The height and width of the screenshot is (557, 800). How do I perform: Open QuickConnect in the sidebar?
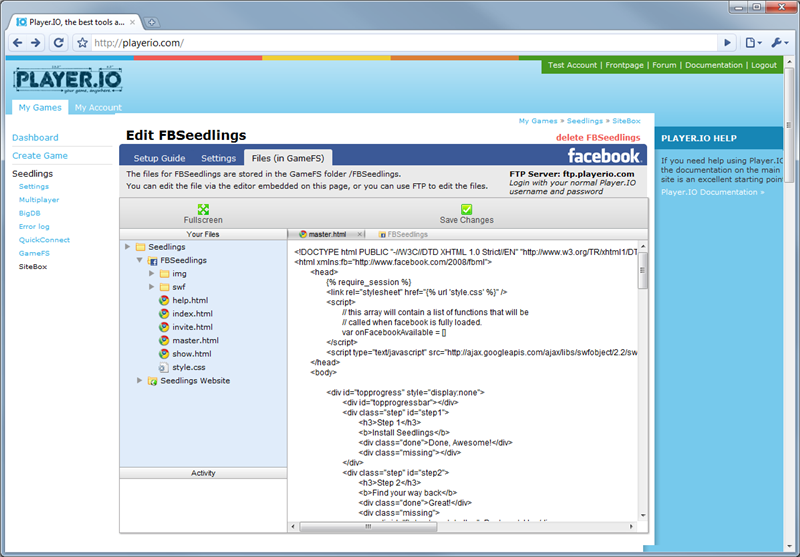pyautogui.click(x=44, y=240)
